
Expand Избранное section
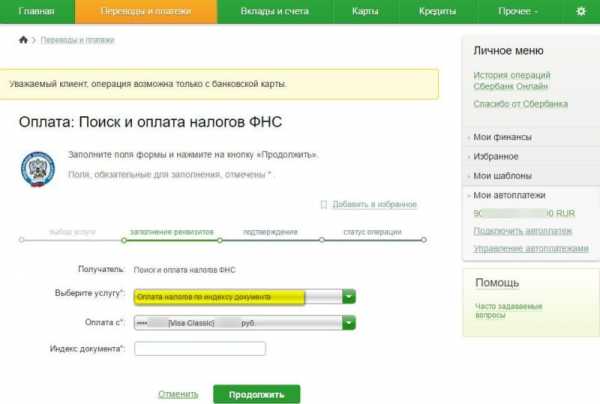click(496, 156)
